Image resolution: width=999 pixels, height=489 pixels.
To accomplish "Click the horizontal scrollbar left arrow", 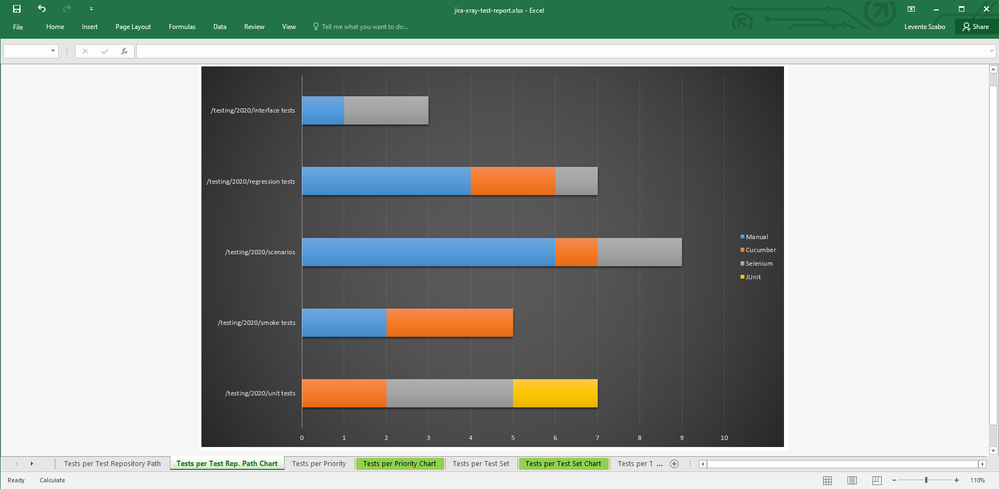I will (x=703, y=464).
